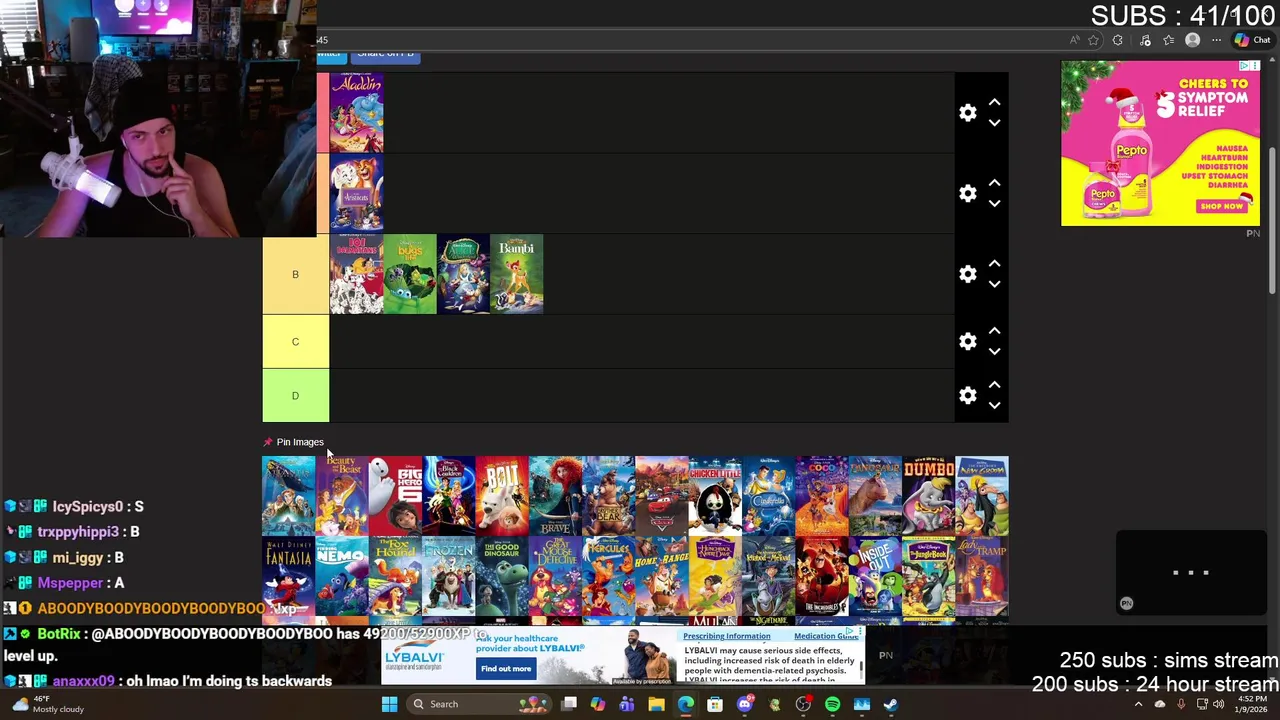Expand the system tray hidden icons chevron
The height and width of the screenshot is (720, 1280).
click(x=1138, y=704)
